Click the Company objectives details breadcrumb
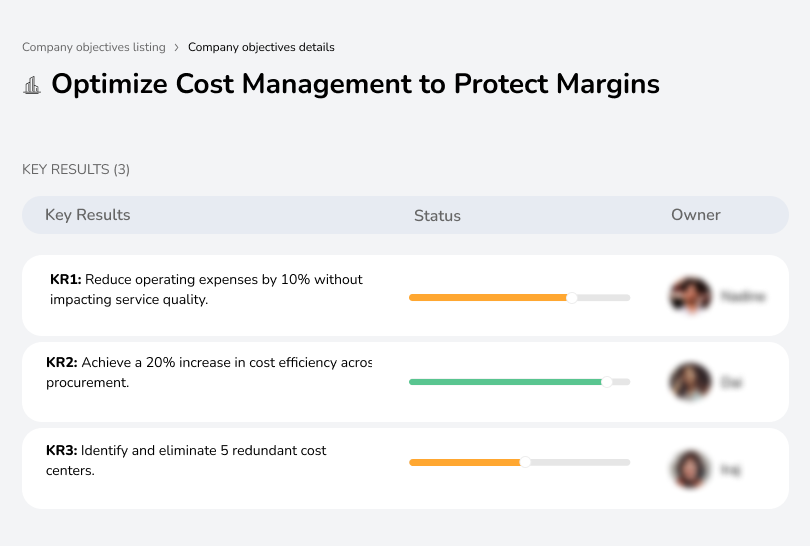Screen dimensions: 810x546 (x=261, y=47)
